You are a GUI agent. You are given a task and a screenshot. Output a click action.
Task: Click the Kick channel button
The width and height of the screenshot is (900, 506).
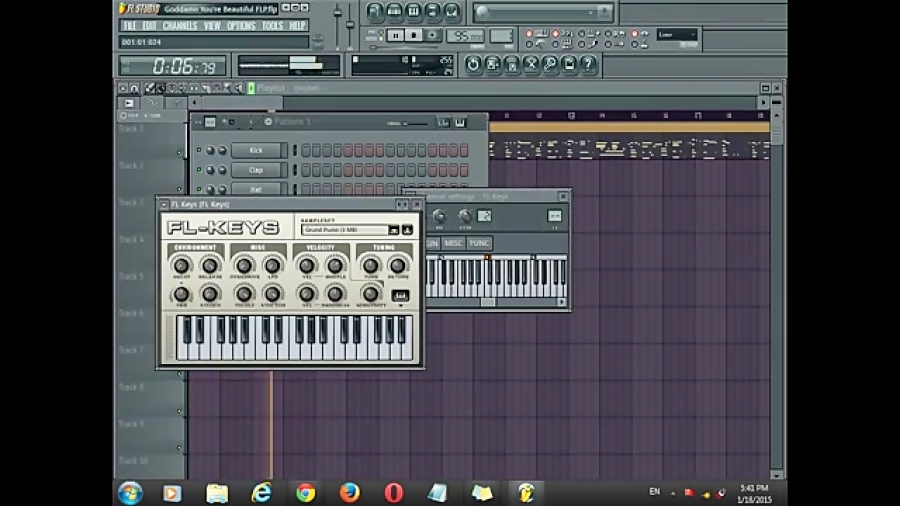click(256, 151)
